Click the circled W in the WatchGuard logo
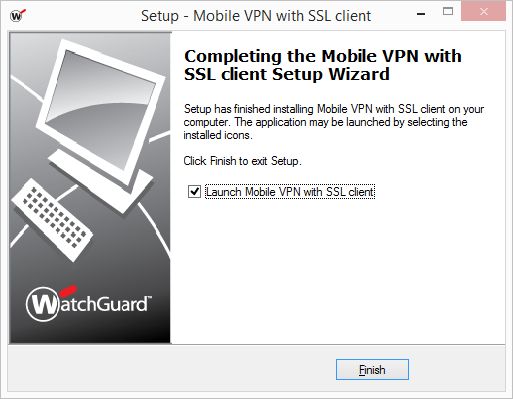 click(x=43, y=304)
